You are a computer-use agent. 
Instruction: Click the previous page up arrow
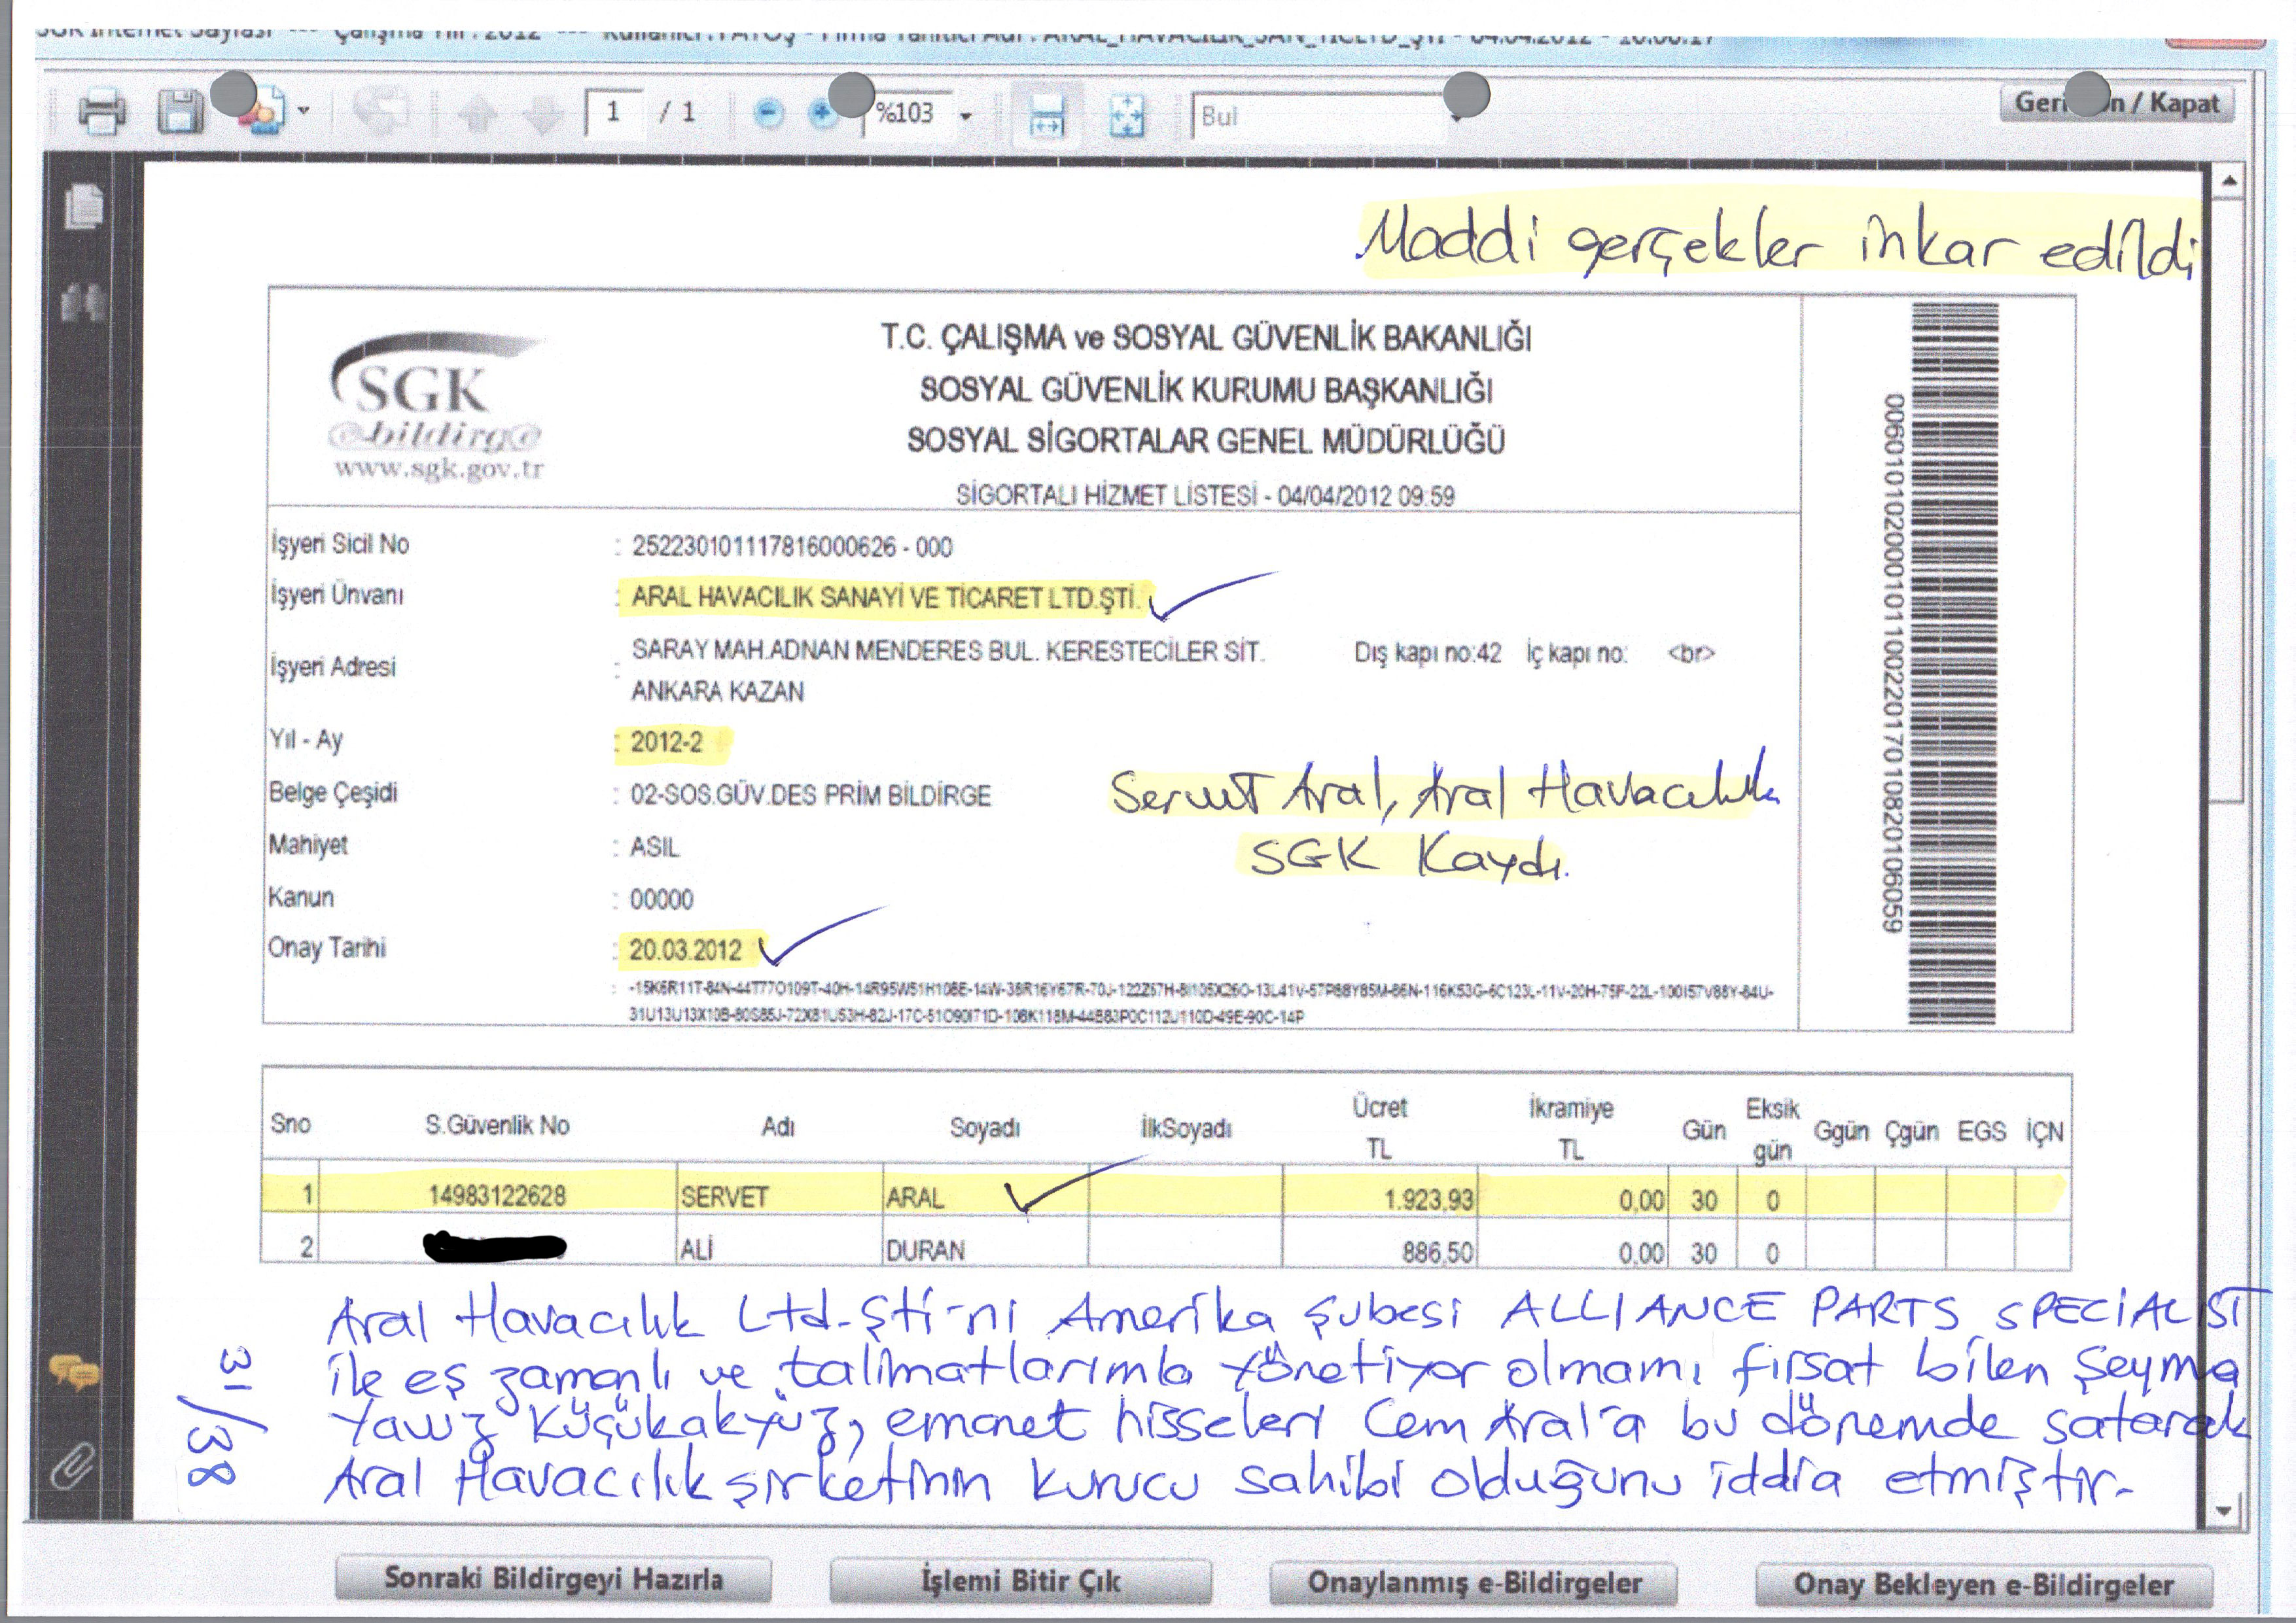478,116
